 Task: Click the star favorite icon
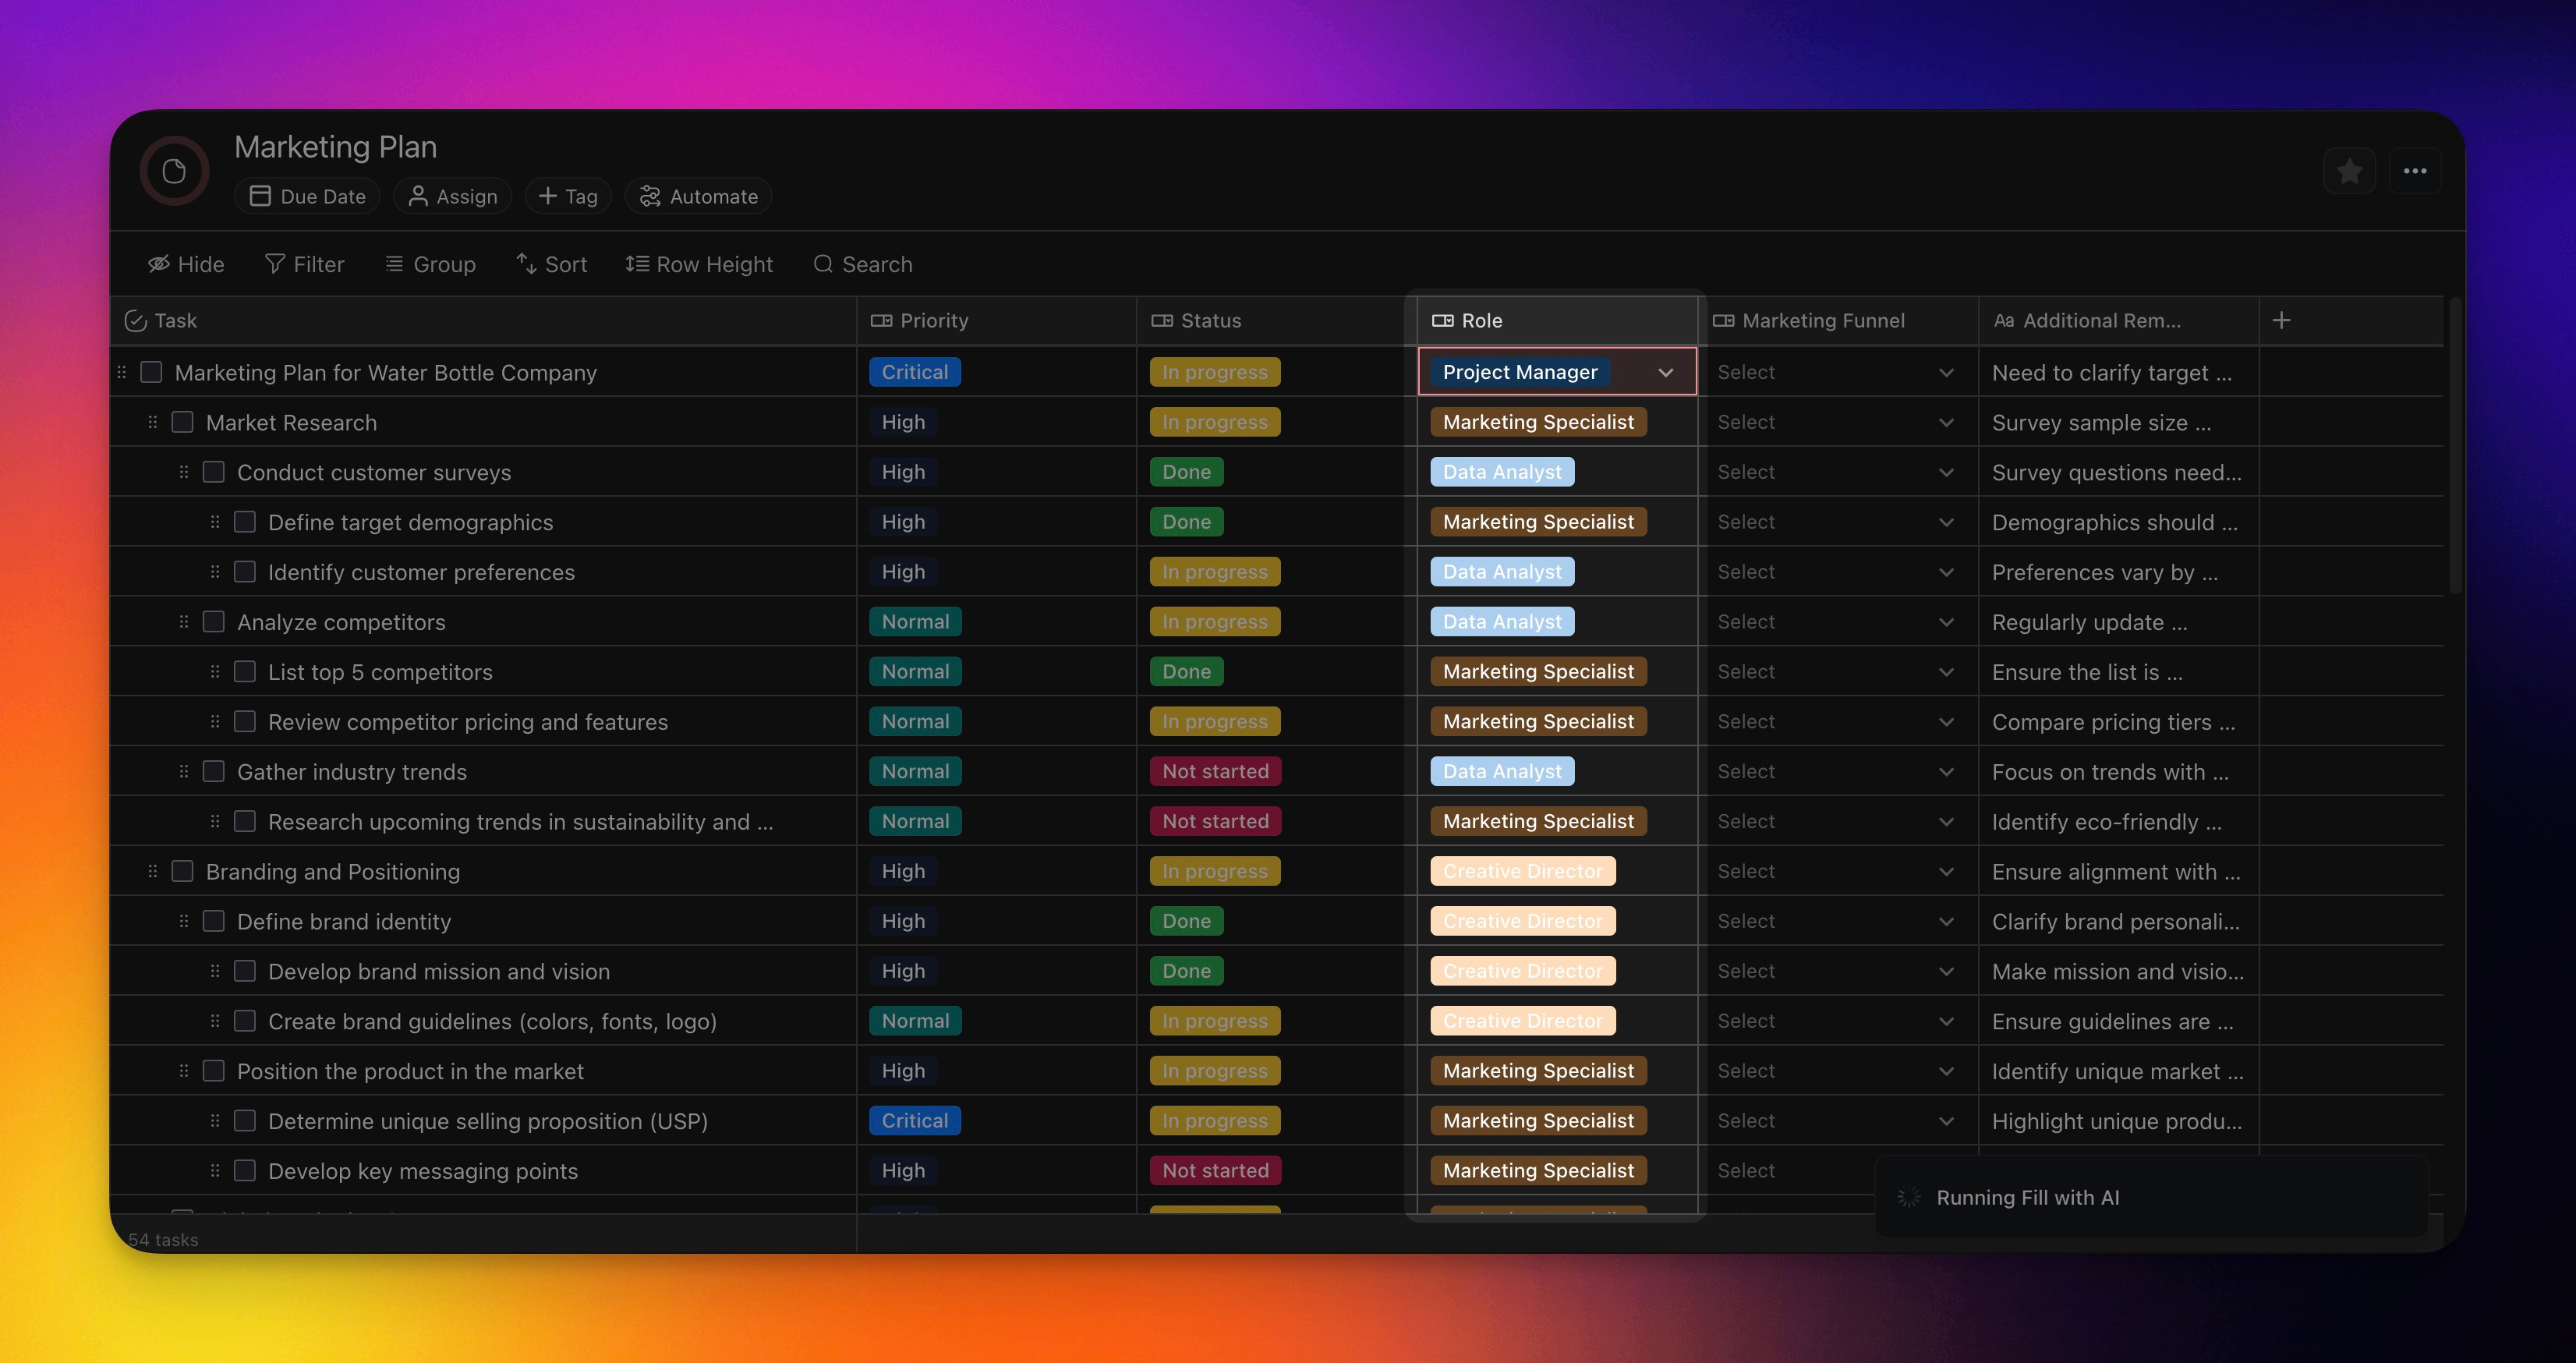point(2349,172)
